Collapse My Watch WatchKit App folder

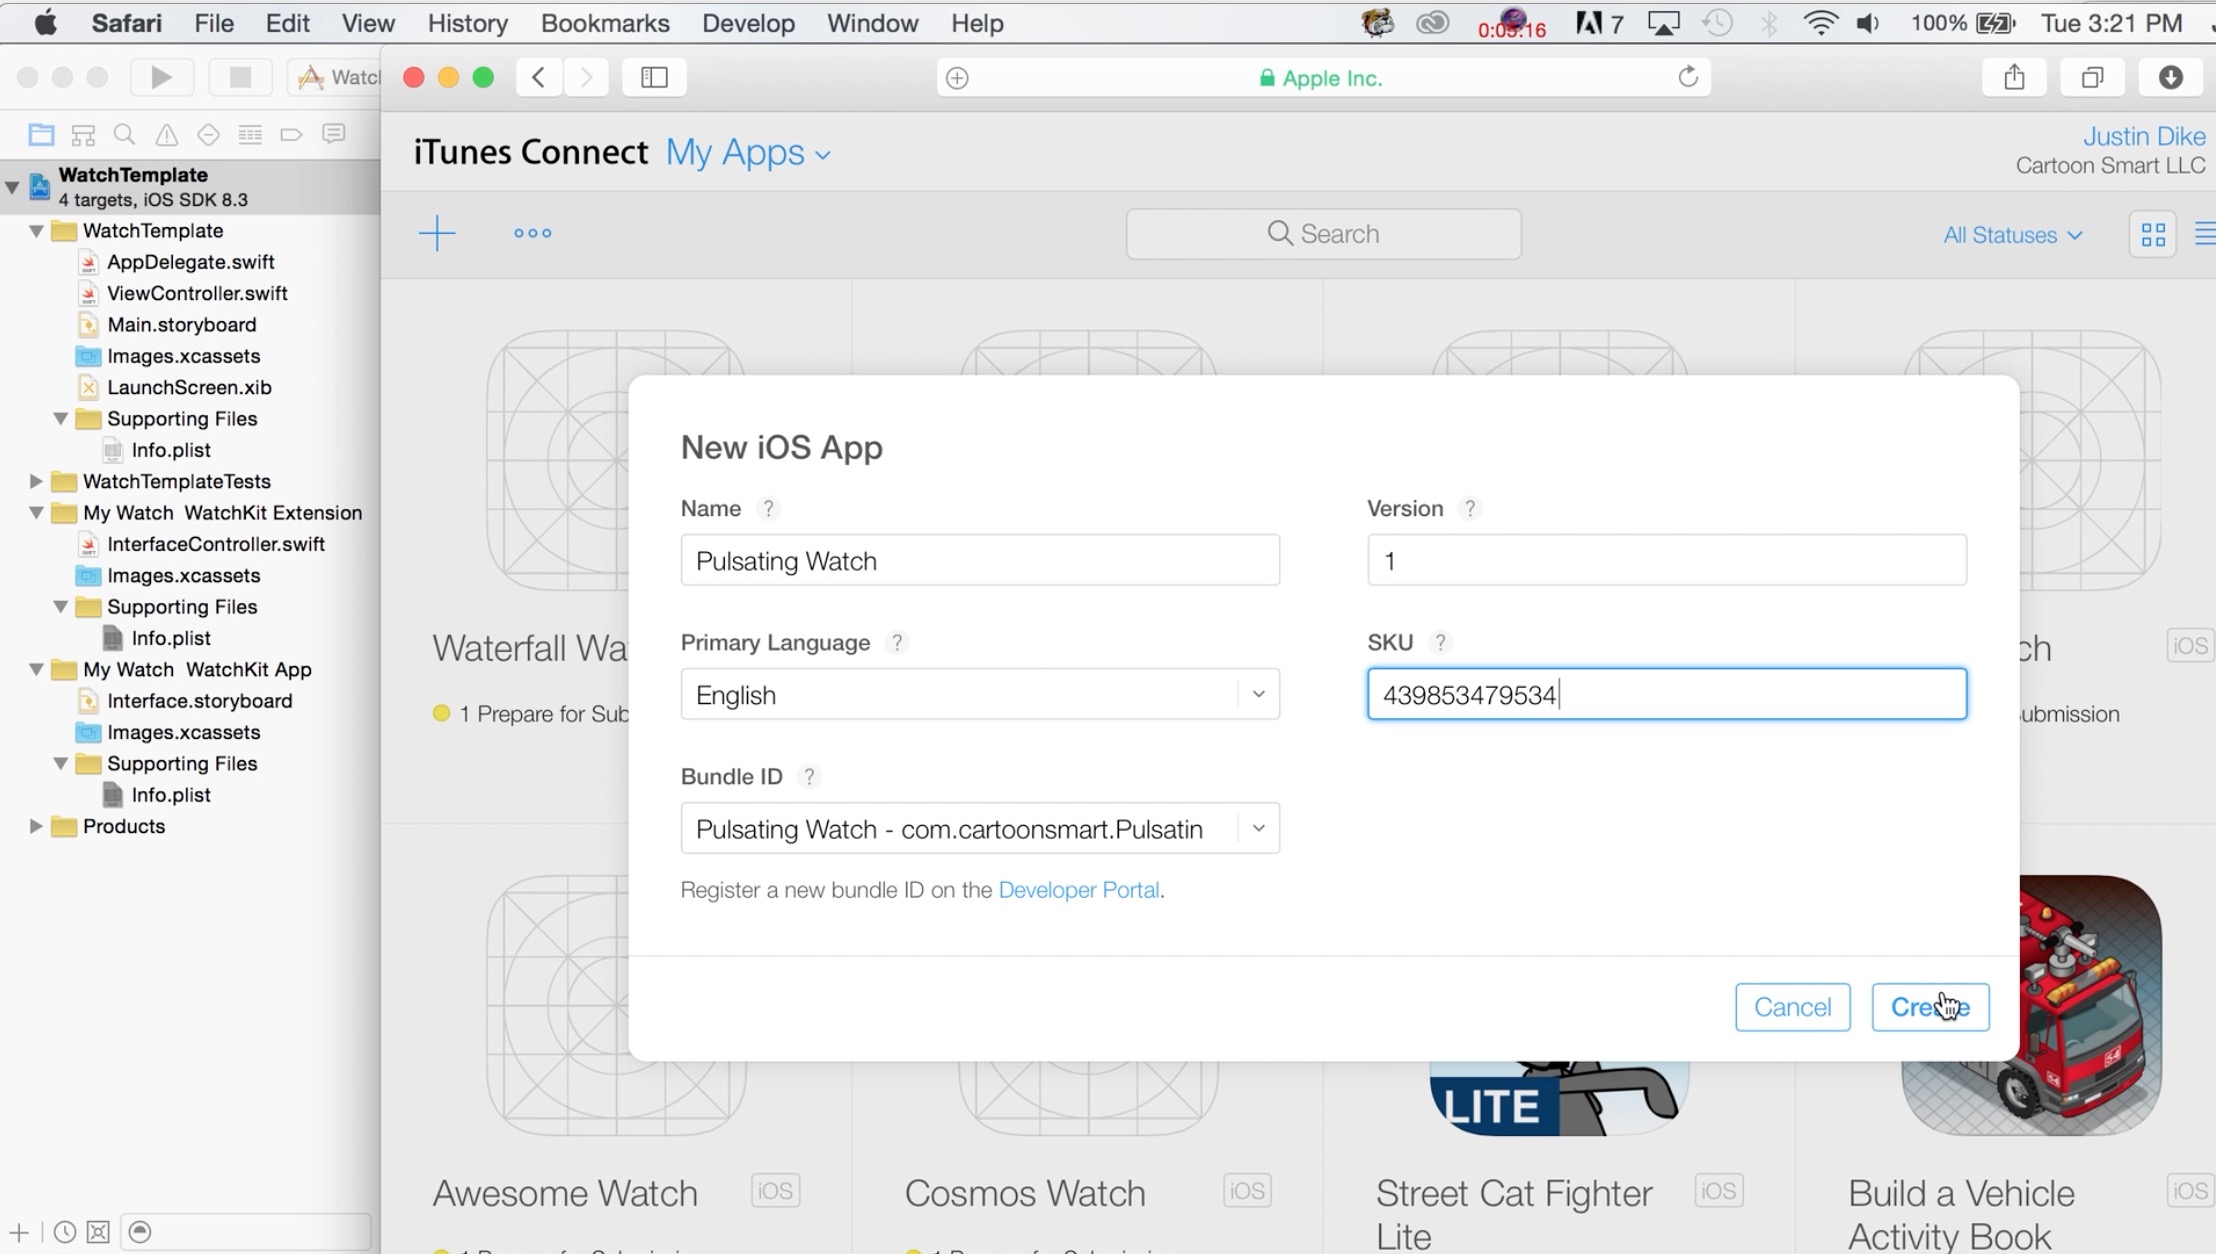point(36,670)
